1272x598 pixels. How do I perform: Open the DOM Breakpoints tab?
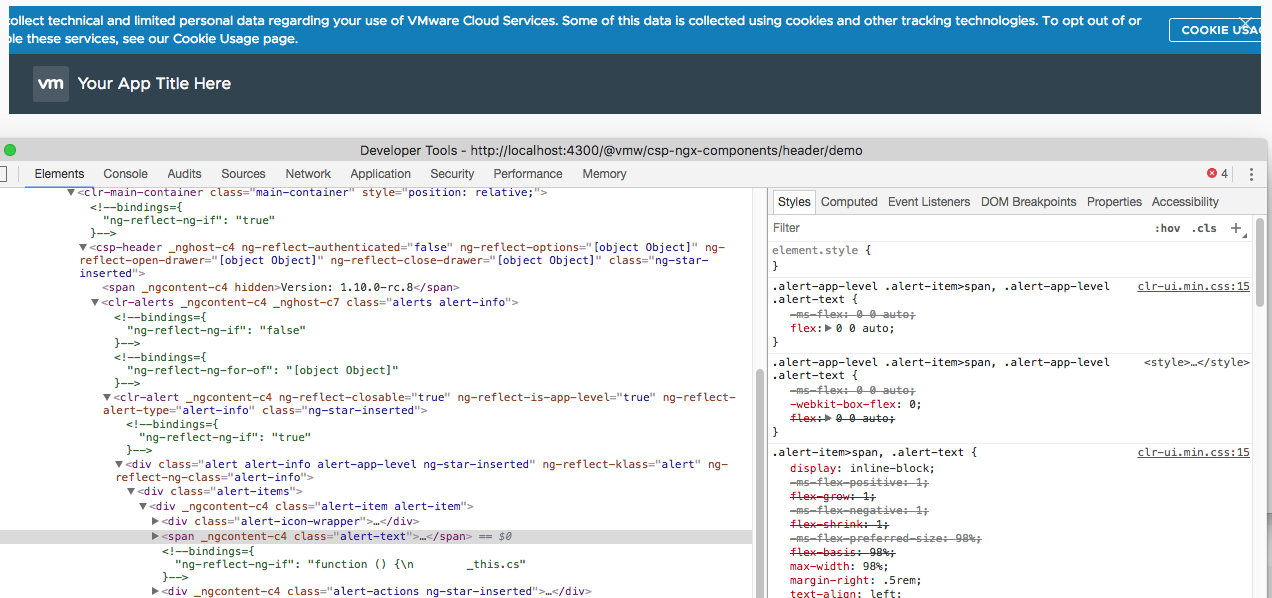[1028, 202]
